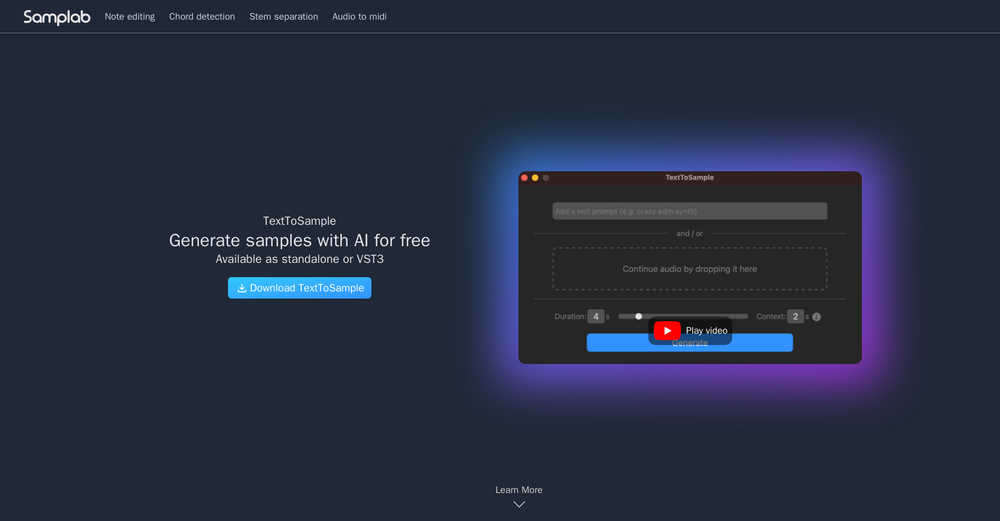Click the duration slider handle
This screenshot has height=521, width=1000.
pos(639,317)
